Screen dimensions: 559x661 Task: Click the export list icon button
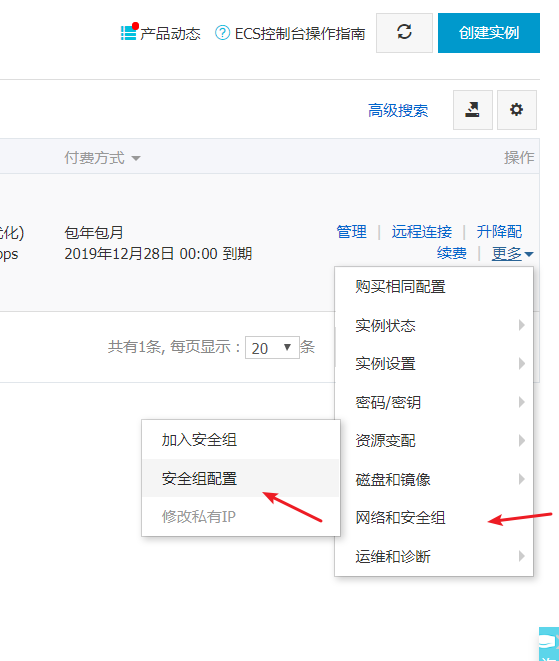pyautogui.click(x=473, y=110)
